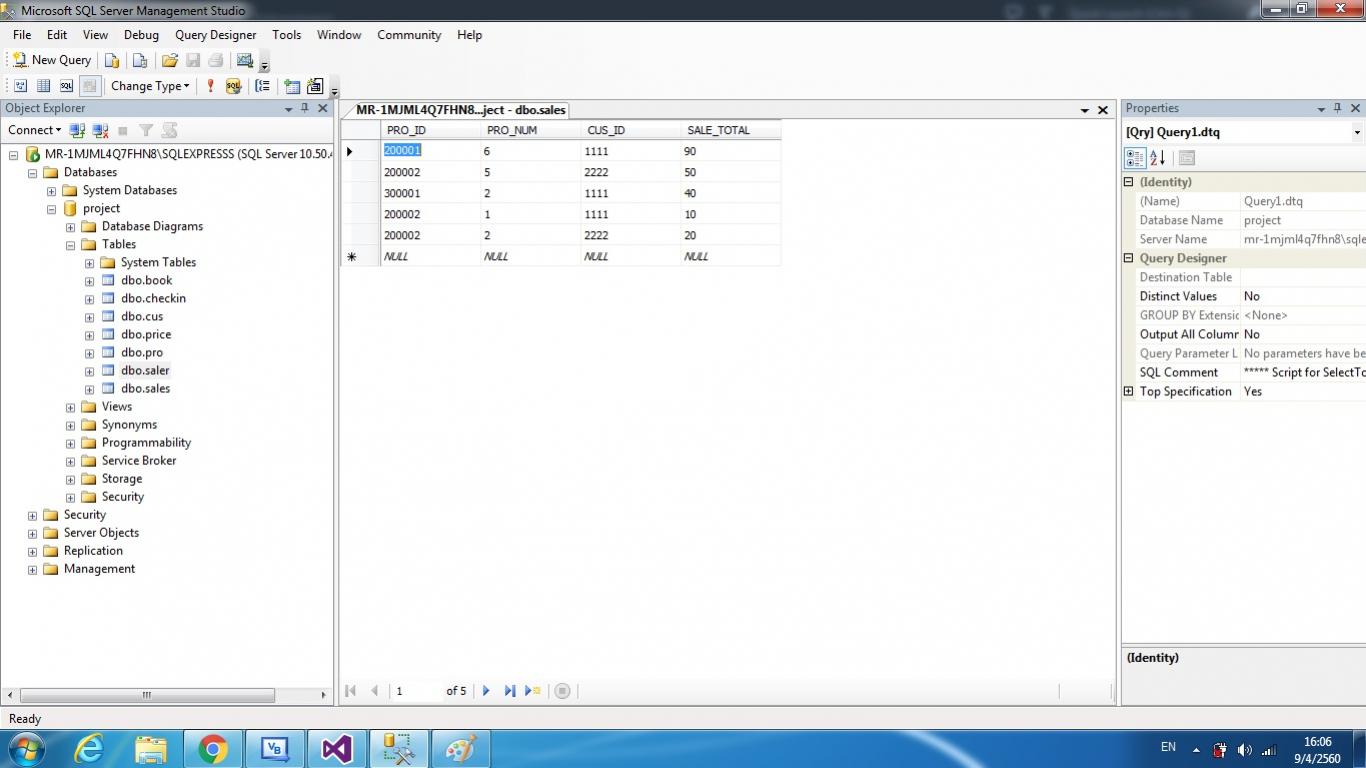Collapse the Tables folder node
The image size is (1366, 768).
[x=71, y=245]
